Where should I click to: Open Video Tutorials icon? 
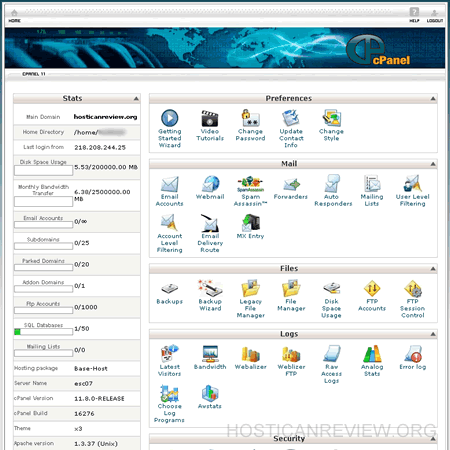210,118
